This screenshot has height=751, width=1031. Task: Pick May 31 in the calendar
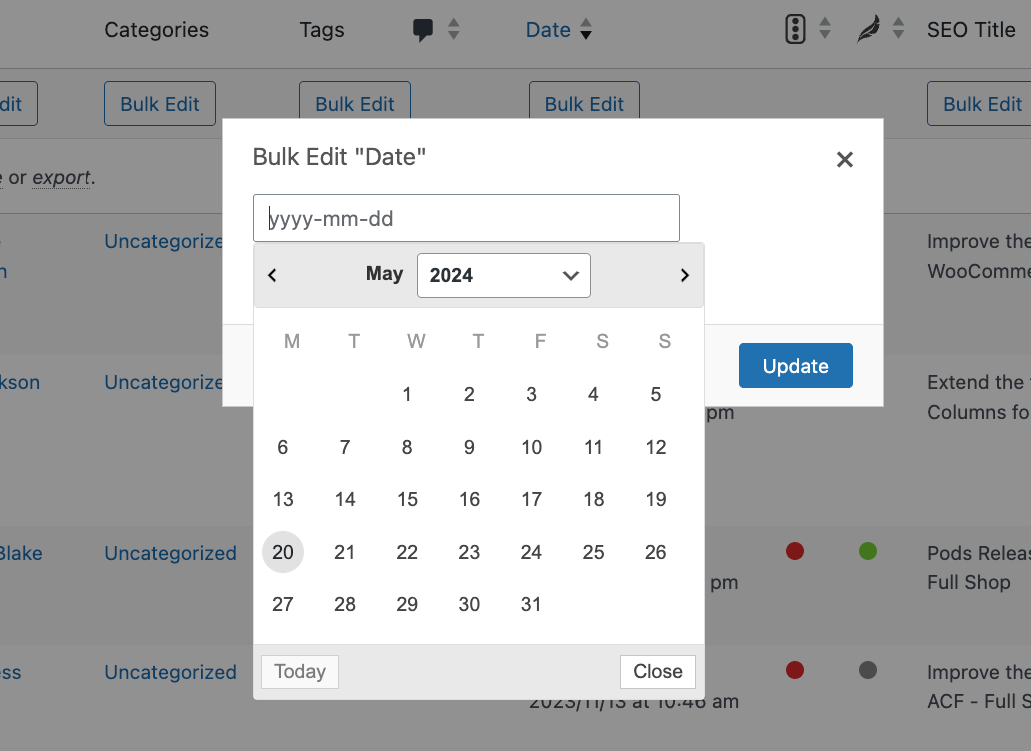coord(531,604)
